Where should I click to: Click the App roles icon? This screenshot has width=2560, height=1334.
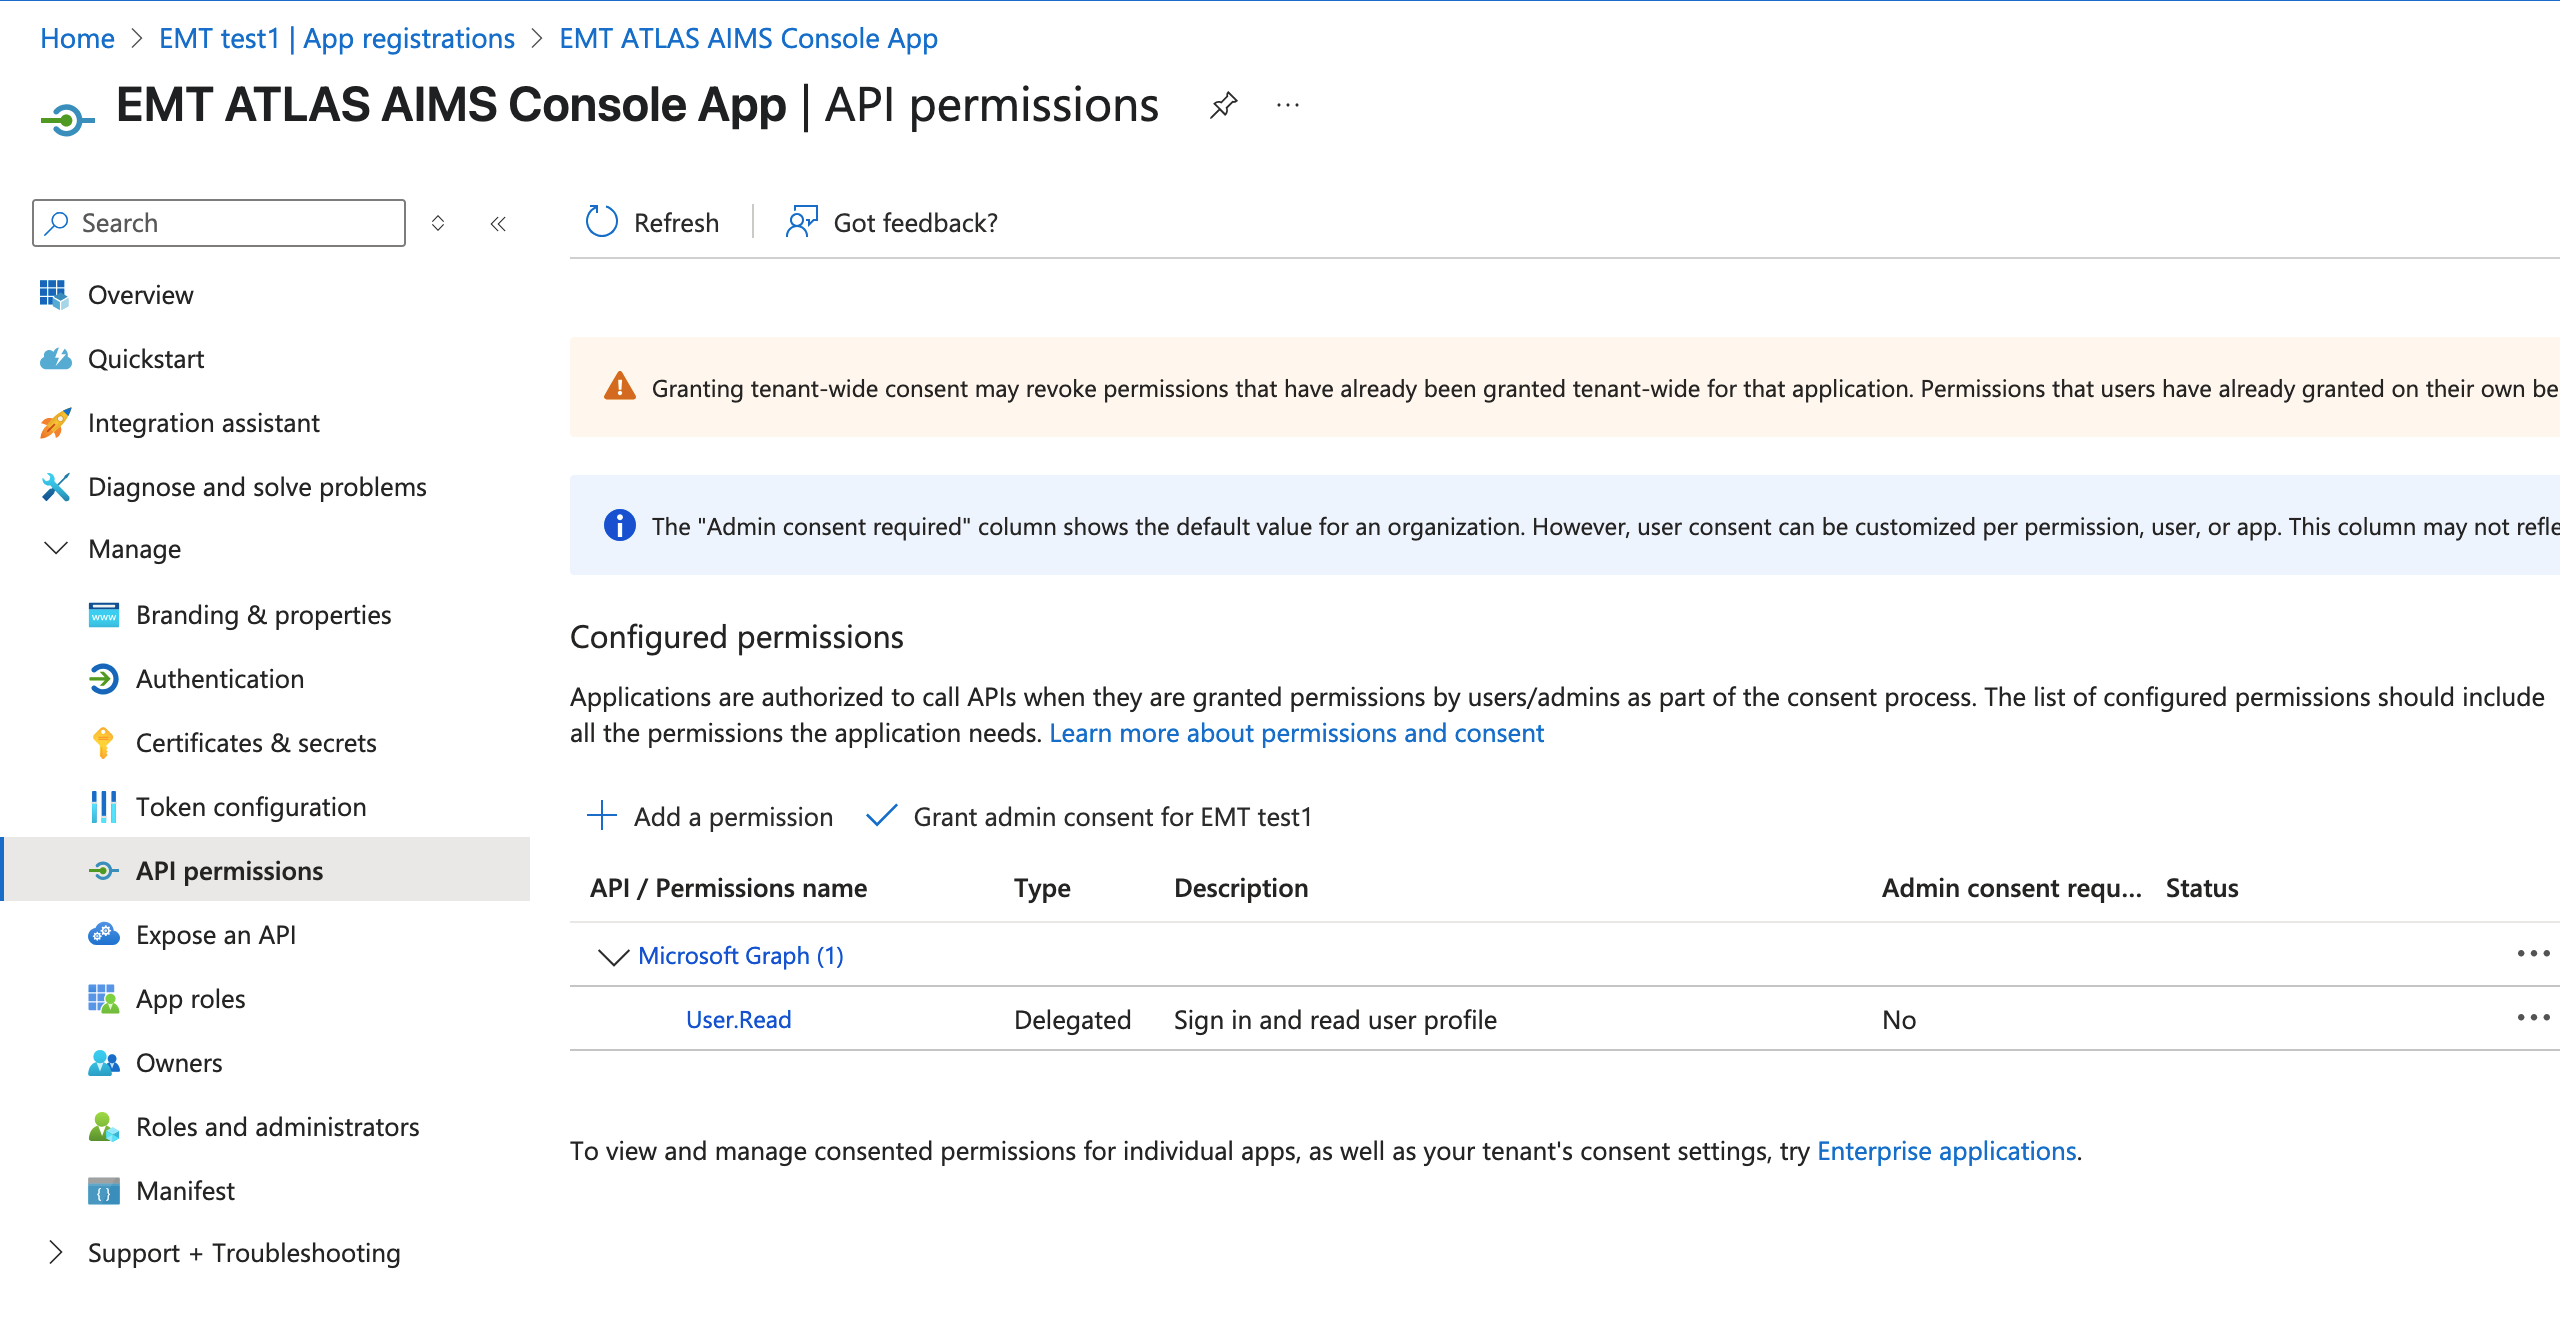[x=104, y=999]
